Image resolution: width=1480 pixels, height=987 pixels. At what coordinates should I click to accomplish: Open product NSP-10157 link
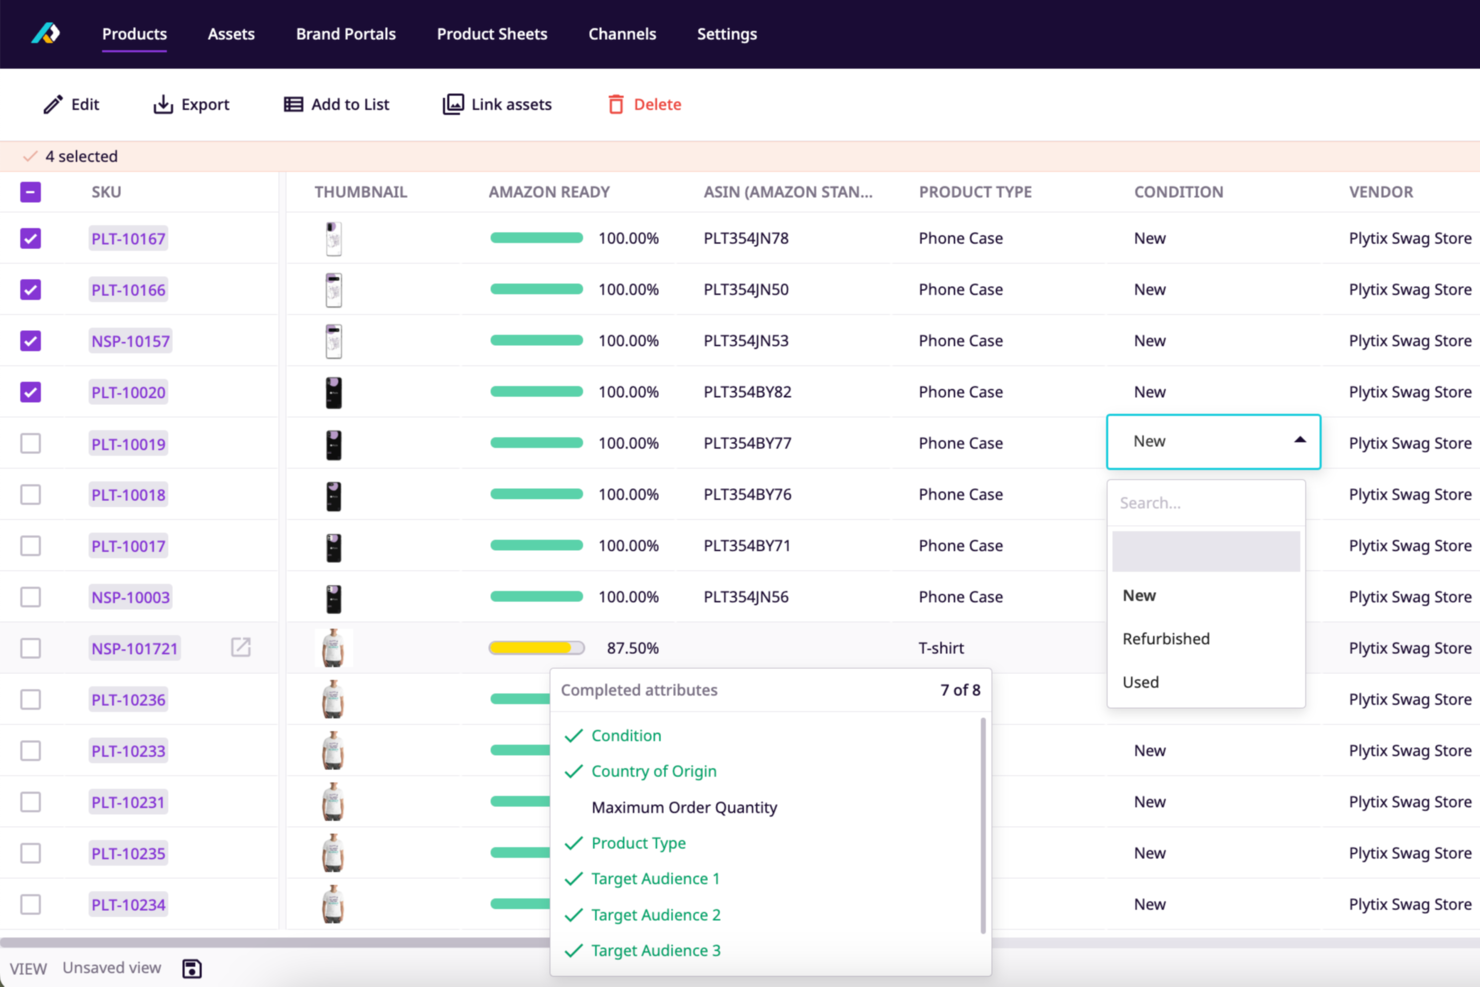pyautogui.click(x=130, y=341)
